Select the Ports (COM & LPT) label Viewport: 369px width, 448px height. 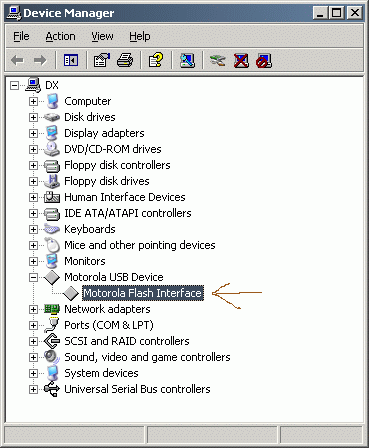click(x=109, y=325)
